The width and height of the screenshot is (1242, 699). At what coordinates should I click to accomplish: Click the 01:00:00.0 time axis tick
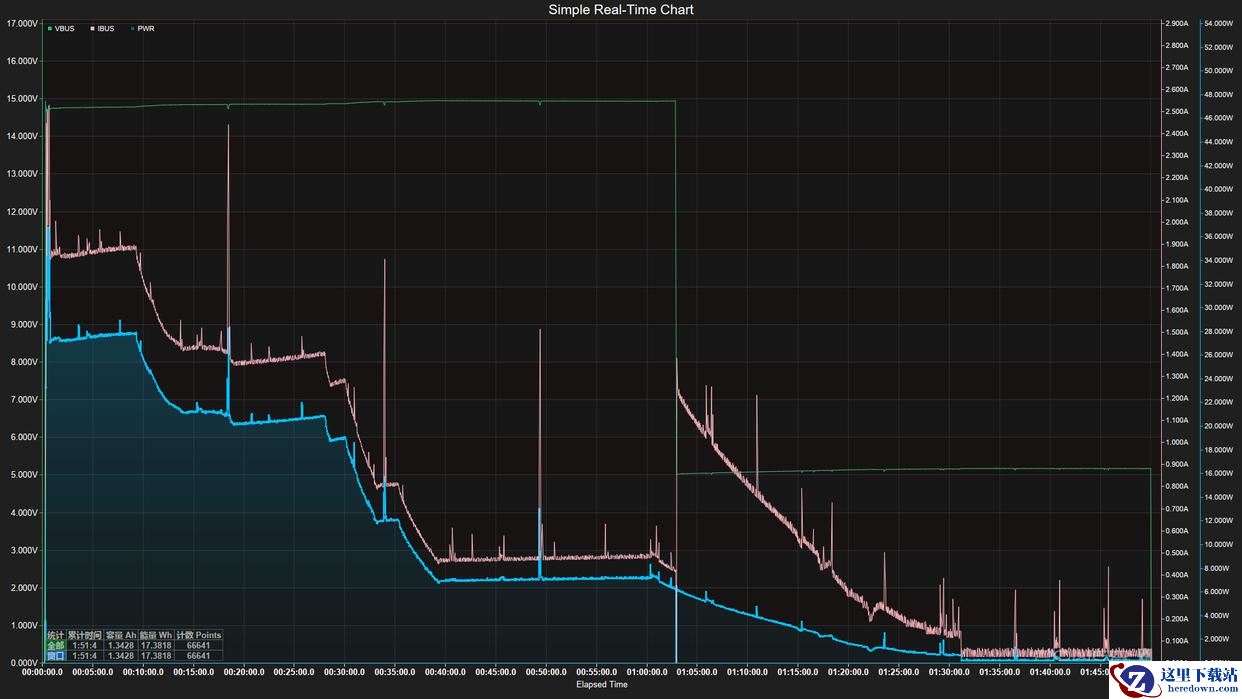(x=648, y=673)
